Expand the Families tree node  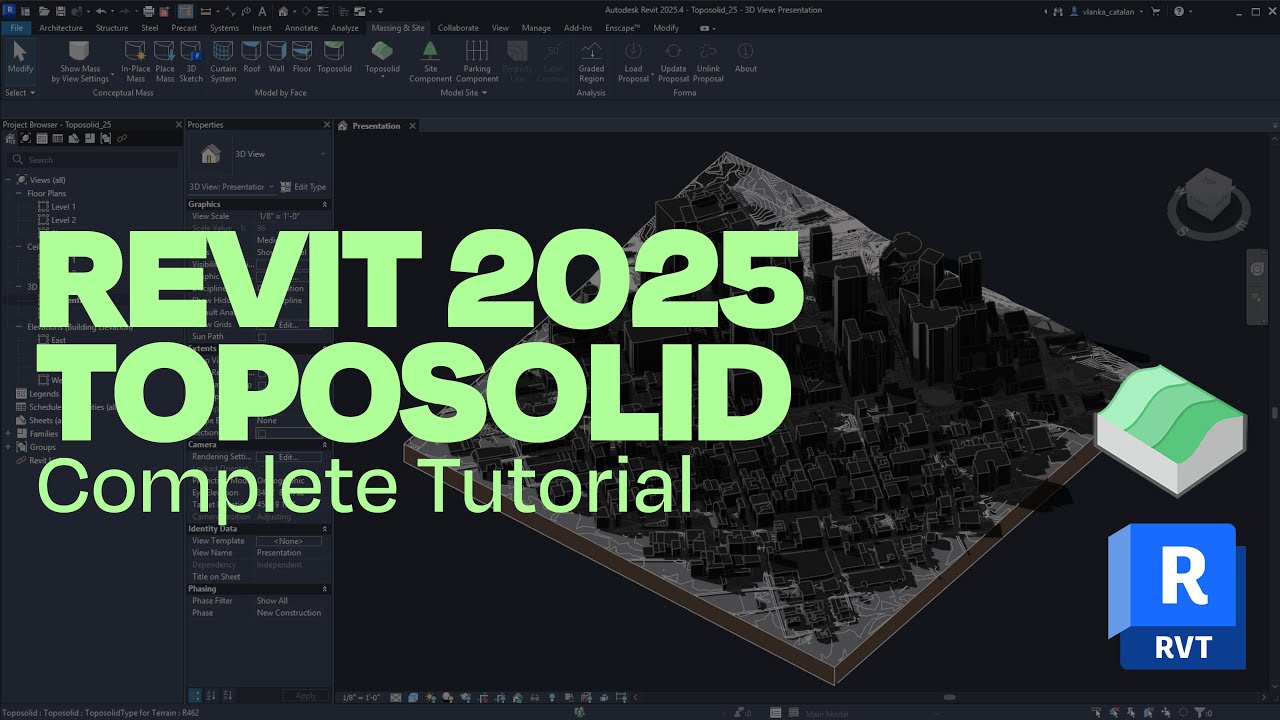[x=8, y=434]
